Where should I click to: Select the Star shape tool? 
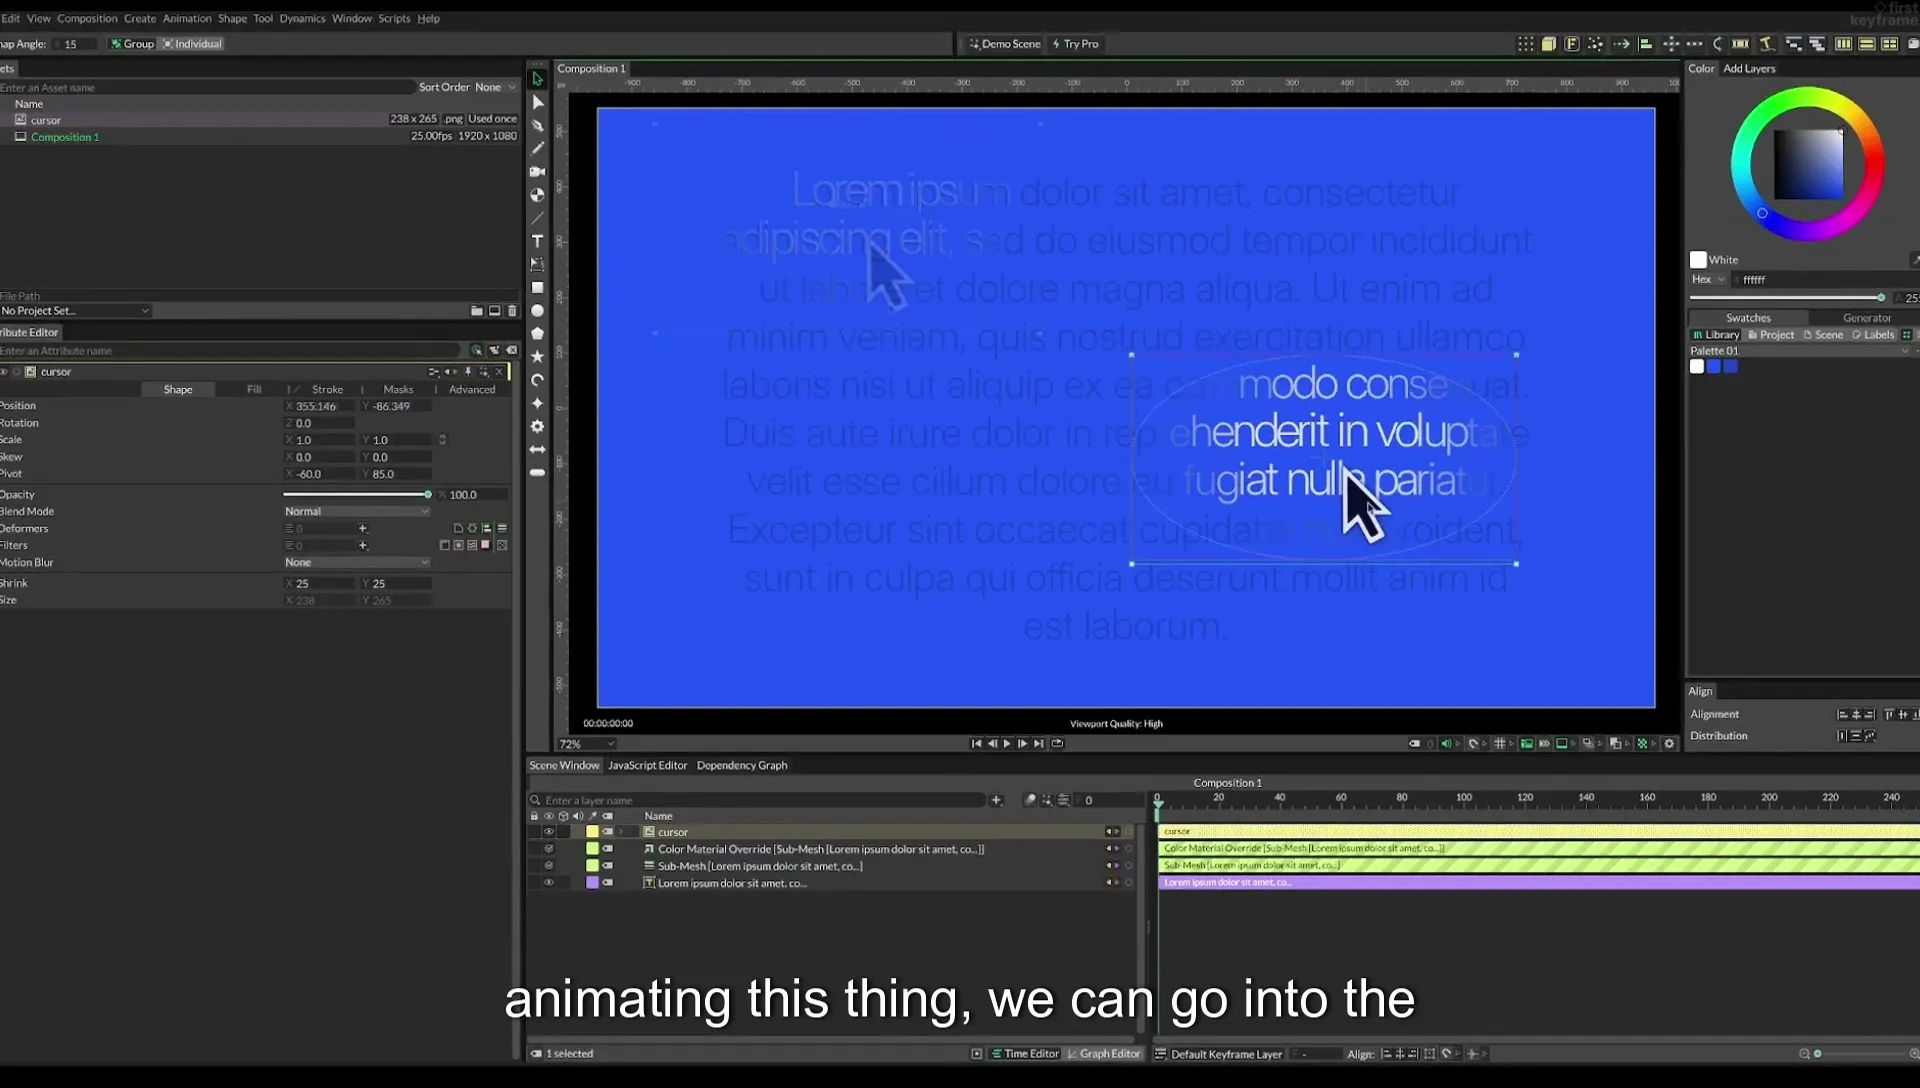pyautogui.click(x=537, y=356)
